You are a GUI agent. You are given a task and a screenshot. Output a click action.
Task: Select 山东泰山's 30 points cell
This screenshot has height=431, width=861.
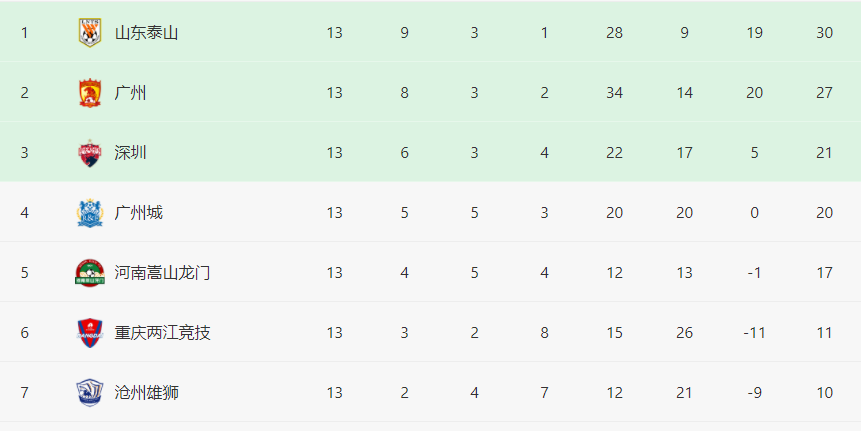click(x=824, y=33)
